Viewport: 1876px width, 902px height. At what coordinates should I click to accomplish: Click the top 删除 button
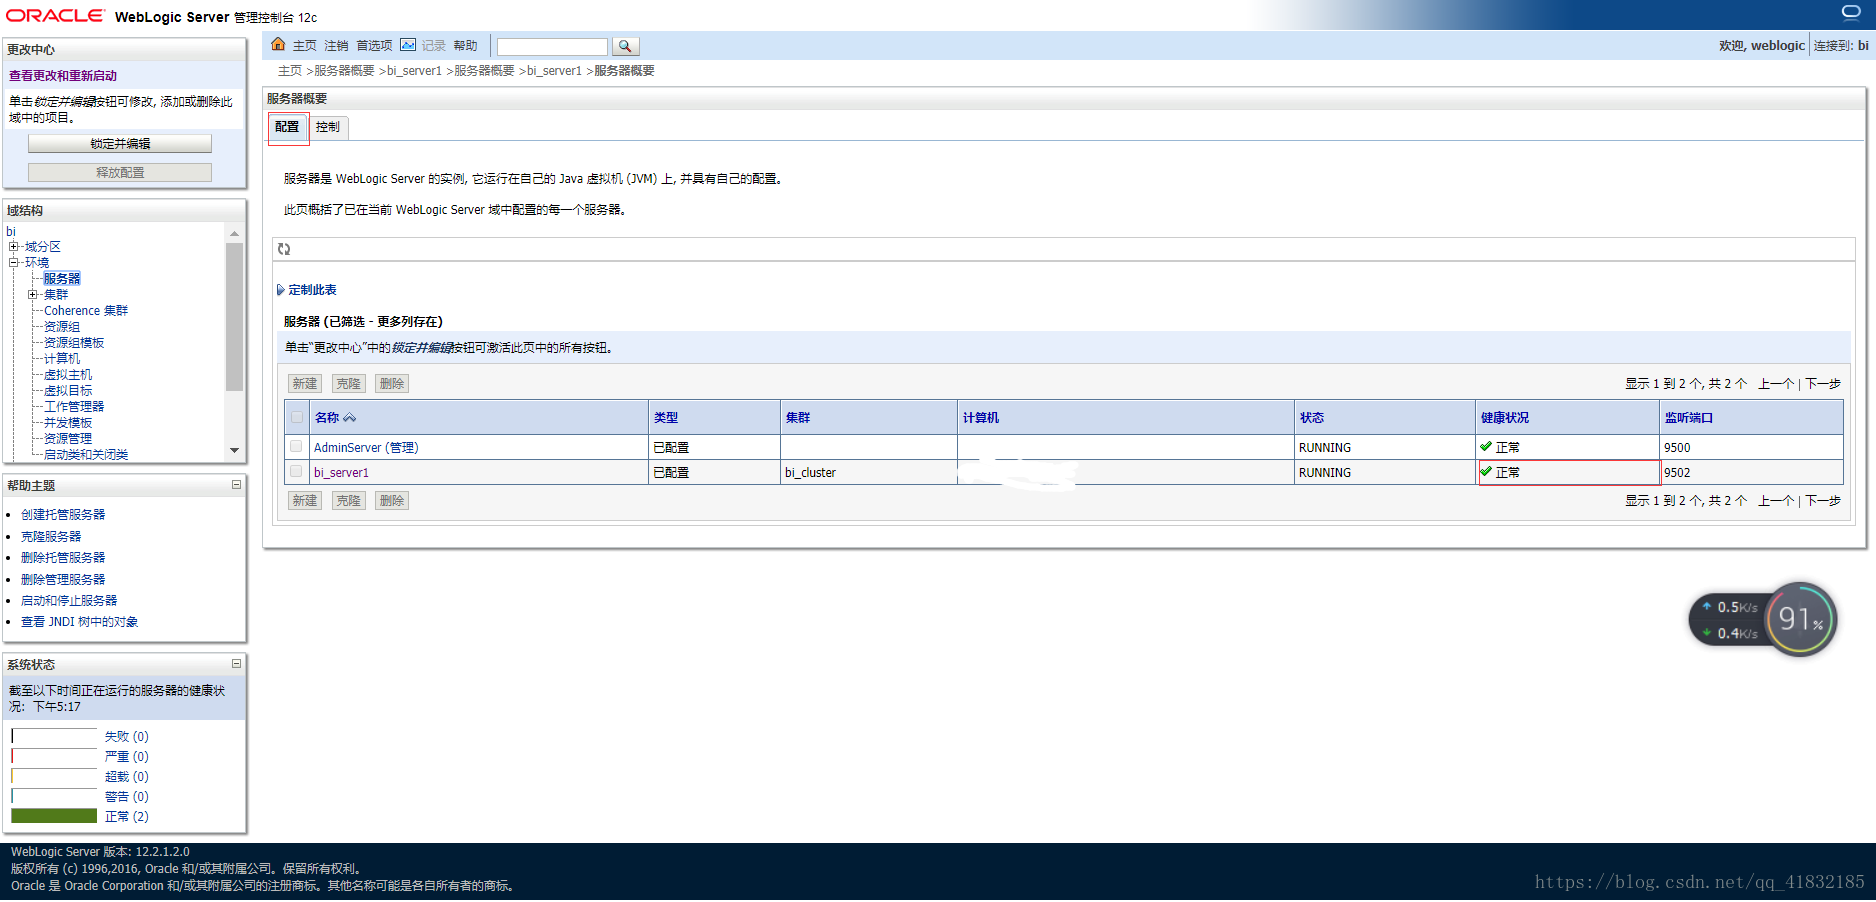[392, 384]
